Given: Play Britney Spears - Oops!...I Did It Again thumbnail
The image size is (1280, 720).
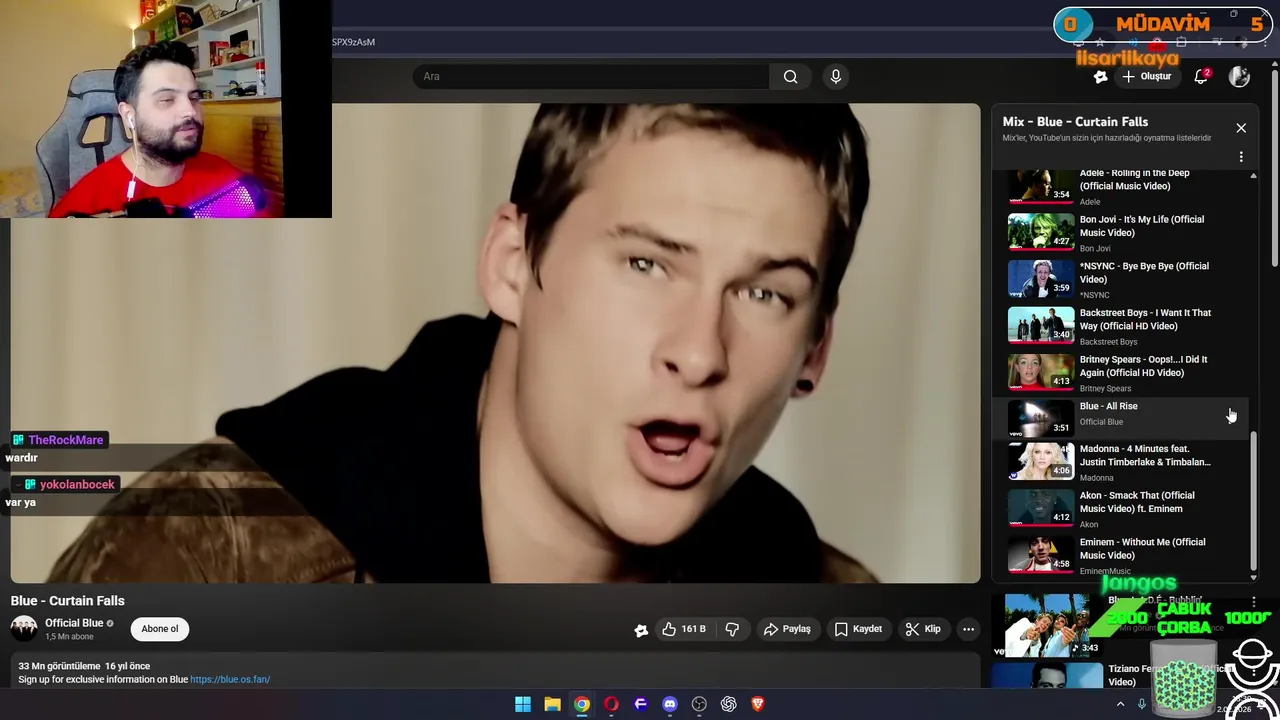Looking at the screenshot, I should click(1041, 372).
